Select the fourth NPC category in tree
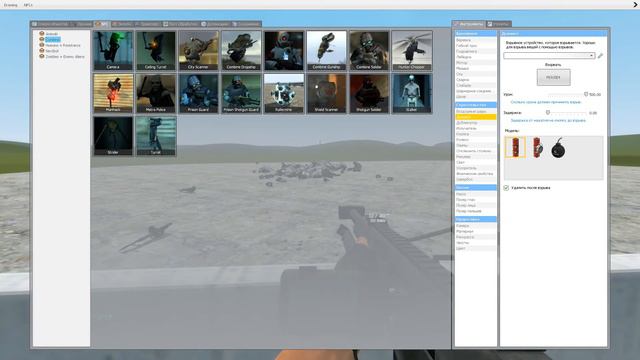Image resolution: width=640 pixels, height=360 pixels. 52,51
